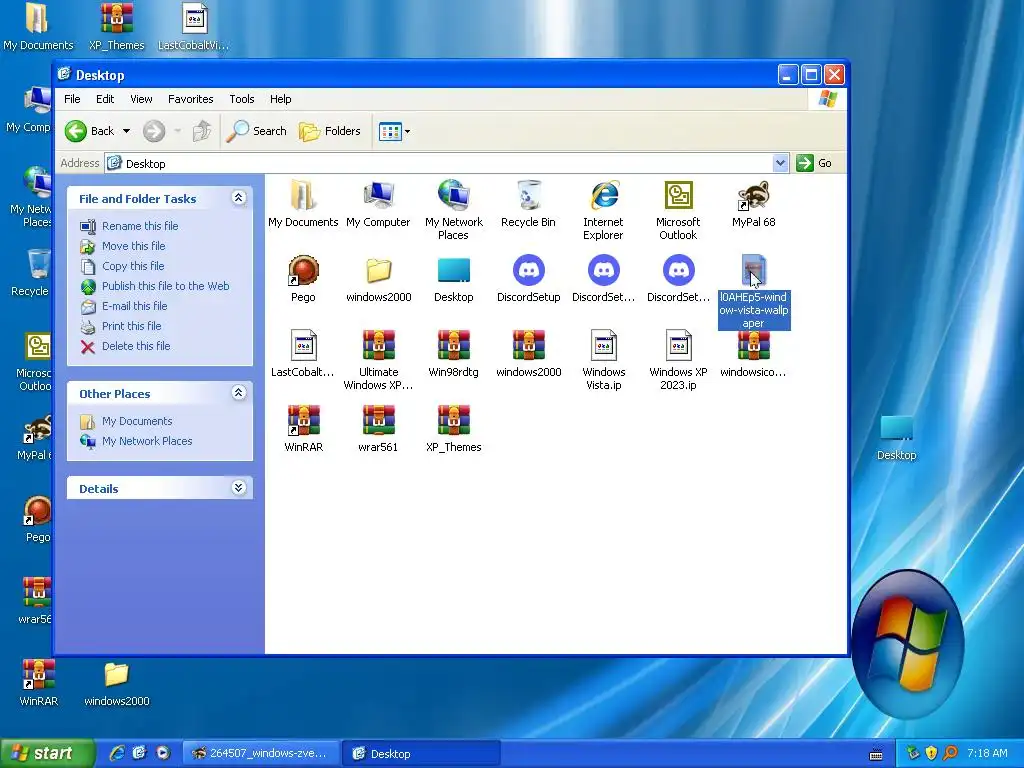Select My Network Places icon in file pane

(453, 196)
